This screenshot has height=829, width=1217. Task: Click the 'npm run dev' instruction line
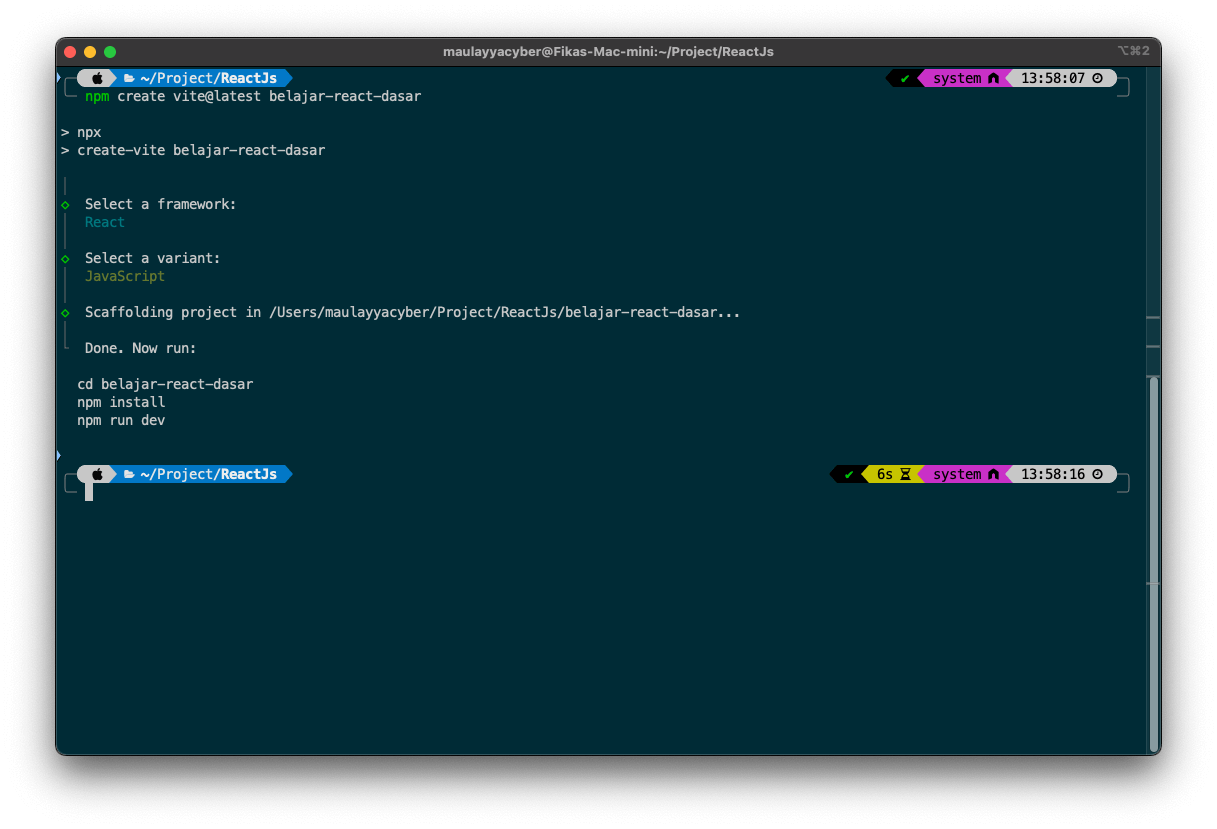[121, 420]
